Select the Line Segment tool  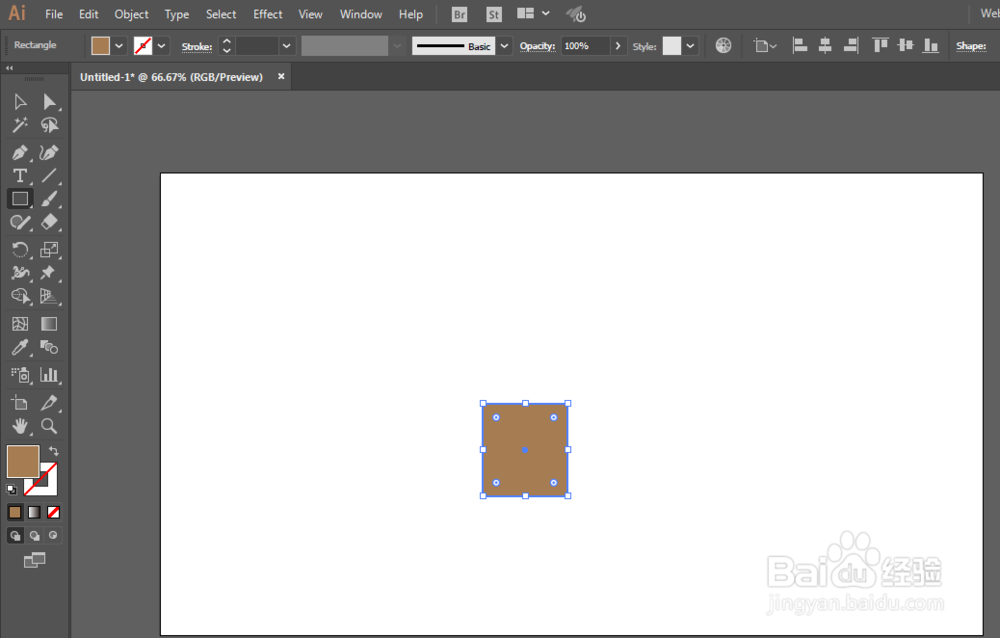click(49, 175)
